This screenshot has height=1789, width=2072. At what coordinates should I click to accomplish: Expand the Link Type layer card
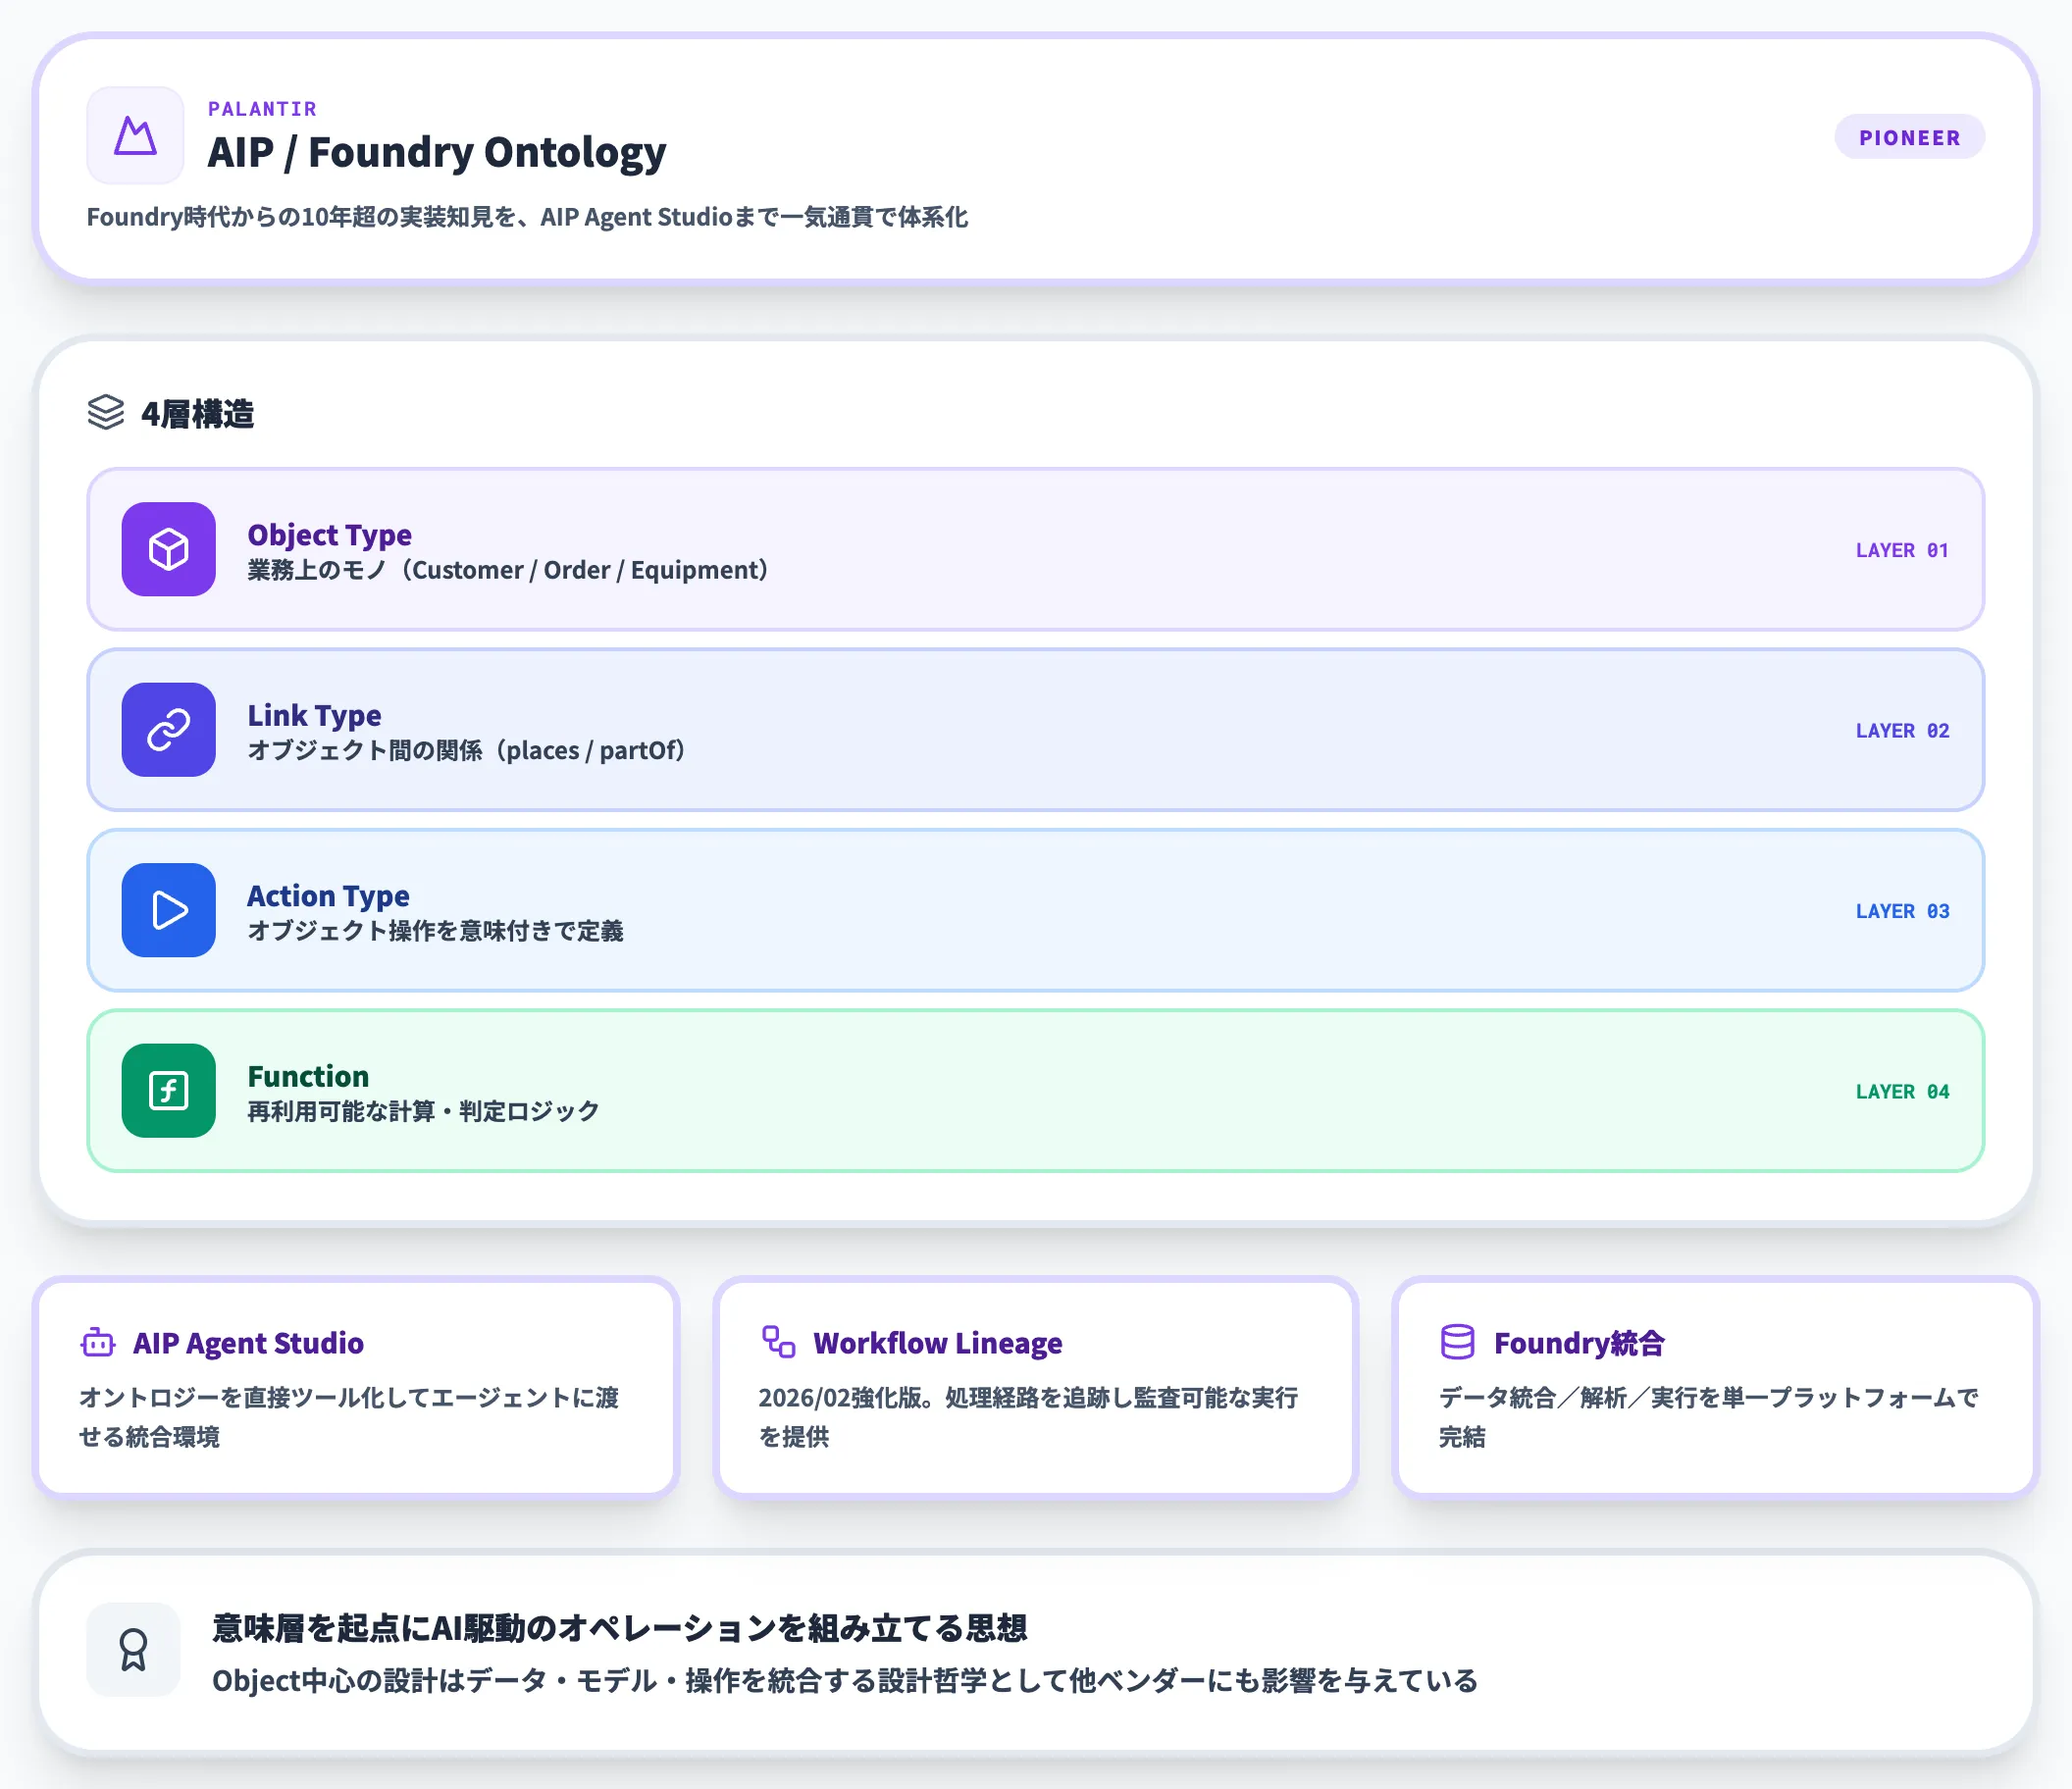click(1030, 730)
